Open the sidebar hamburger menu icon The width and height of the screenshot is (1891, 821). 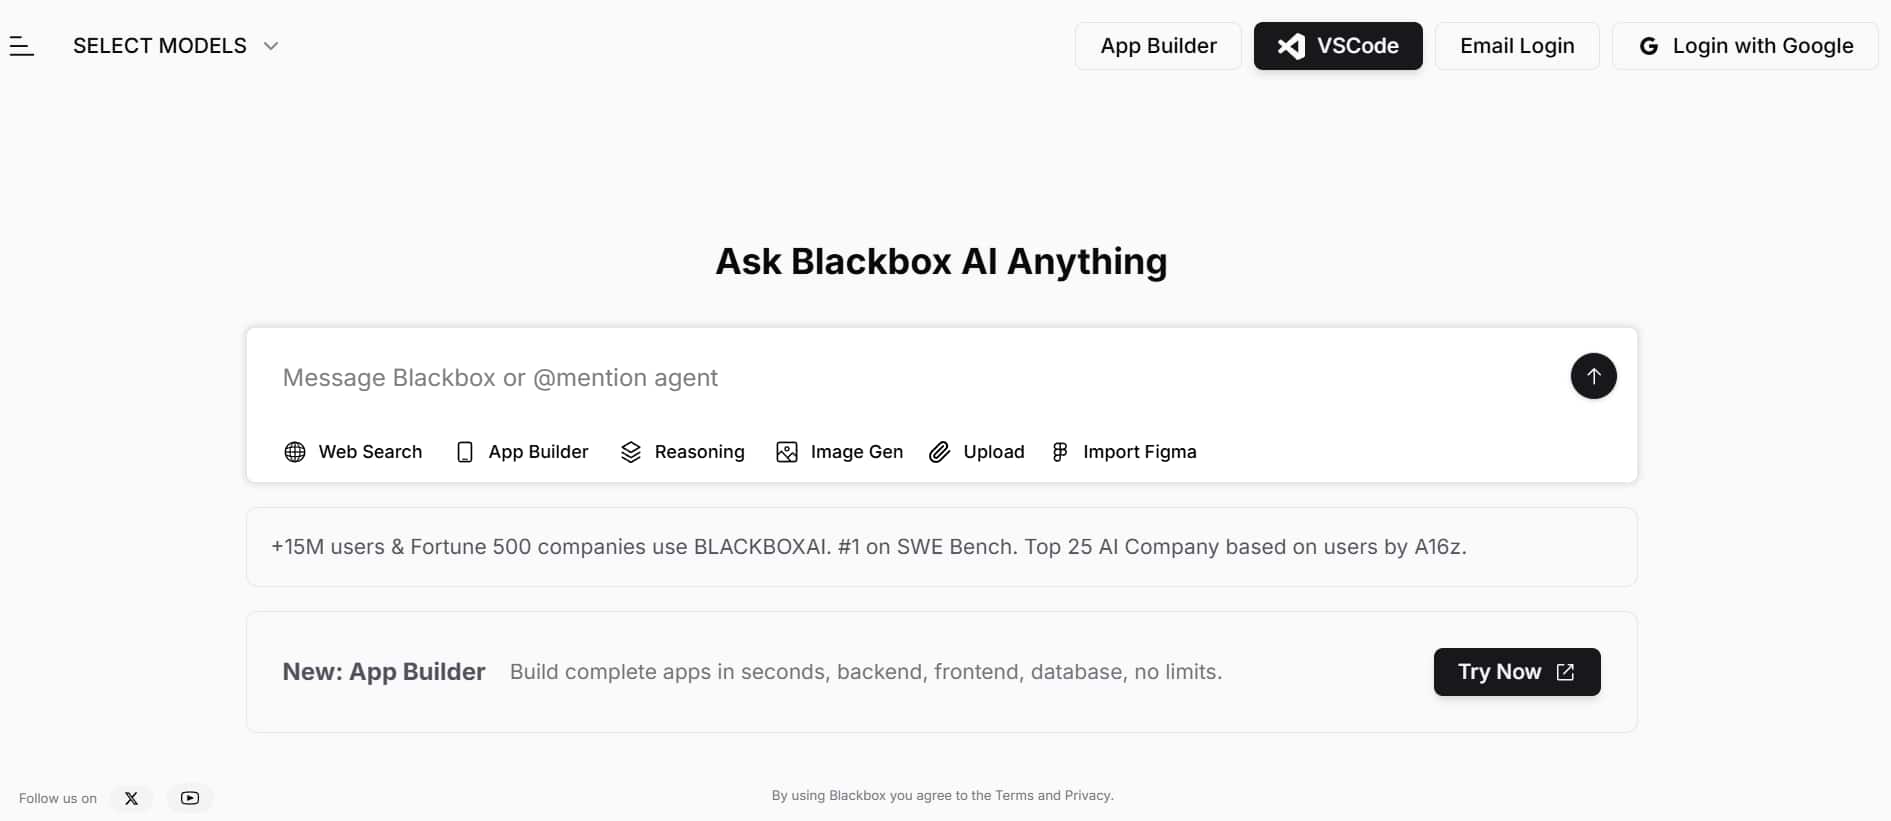[x=22, y=46]
